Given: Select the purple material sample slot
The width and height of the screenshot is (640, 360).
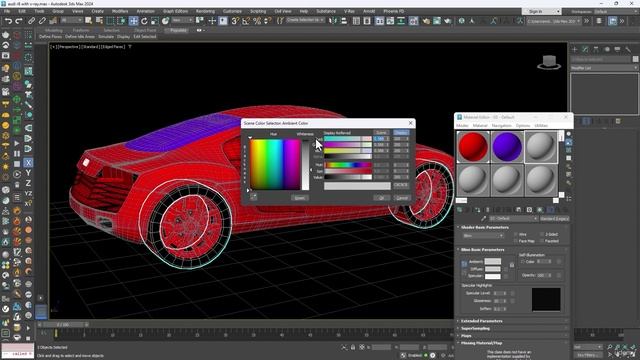Looking at the screenshot, I should [x=507, y=147].
